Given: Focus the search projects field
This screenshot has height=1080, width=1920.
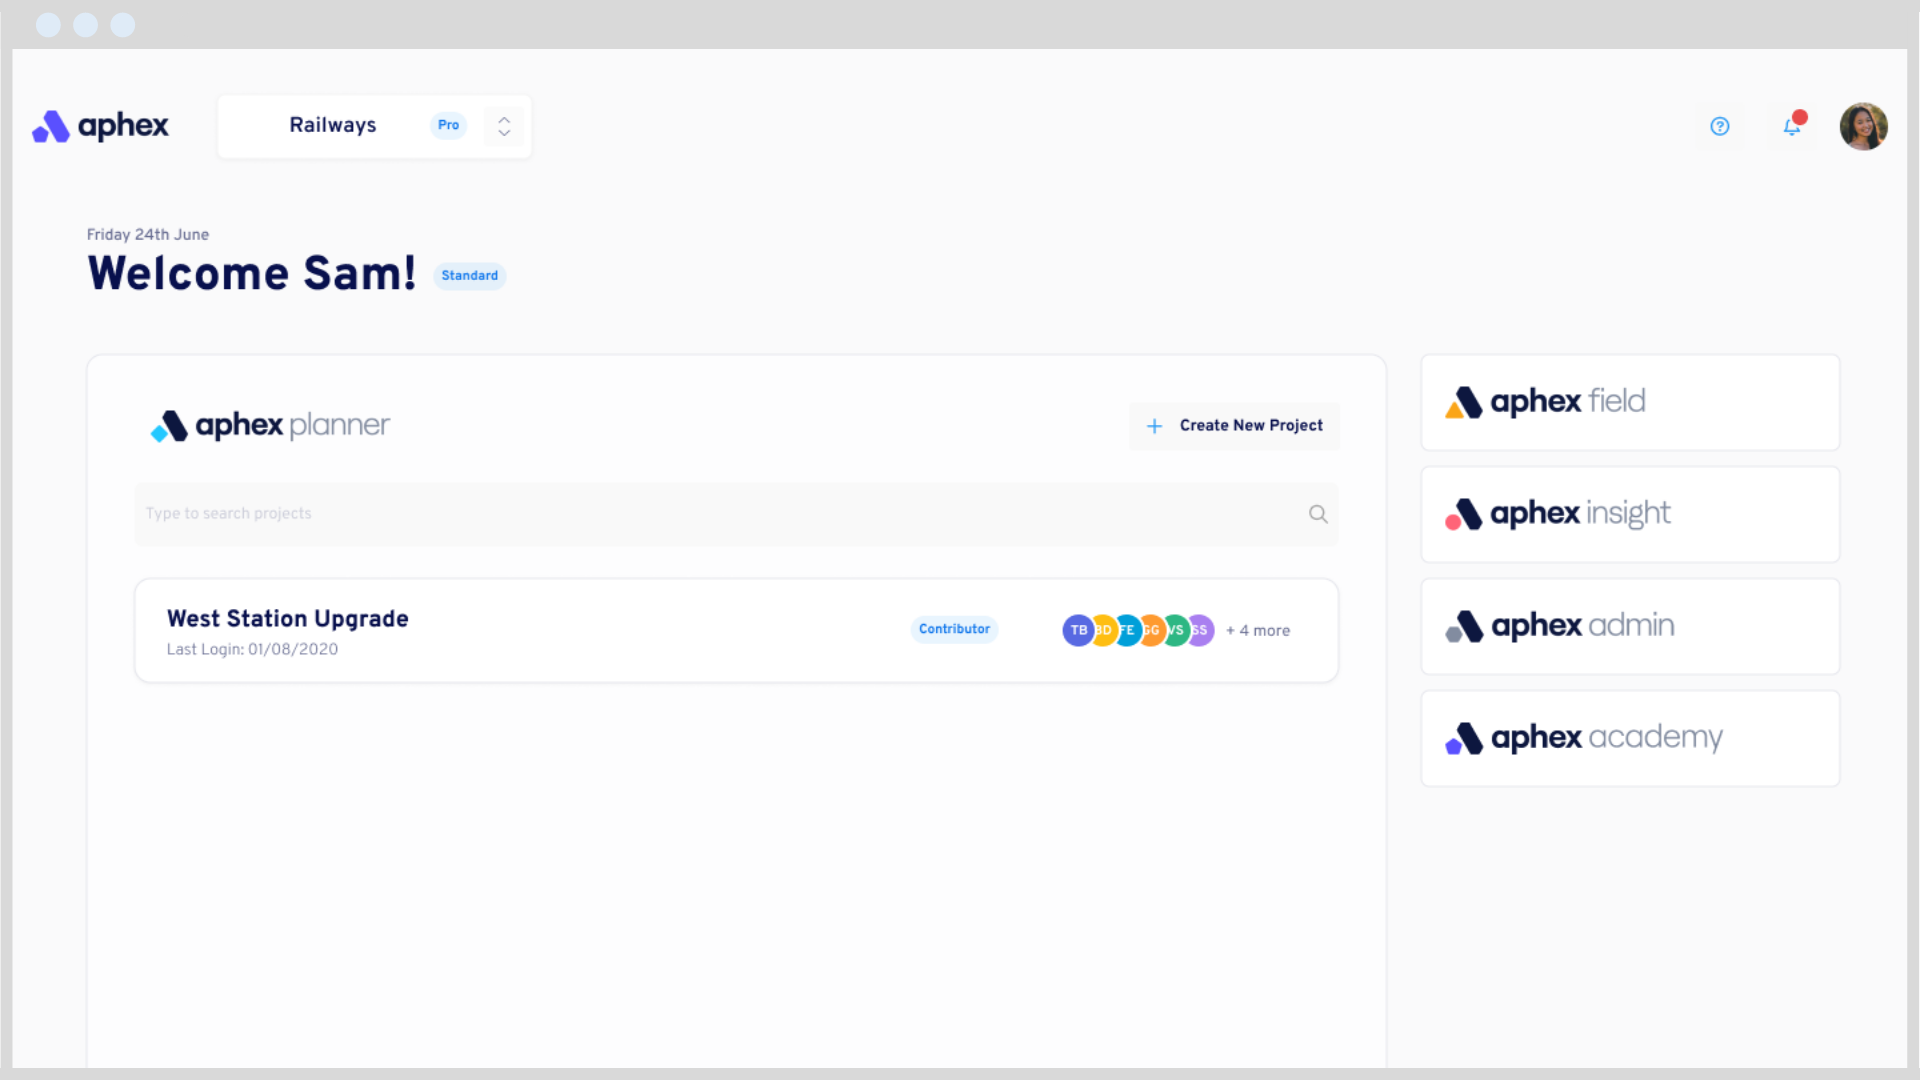Looking at the screenshot, I should pyautogui.click(x=736, y=514).
